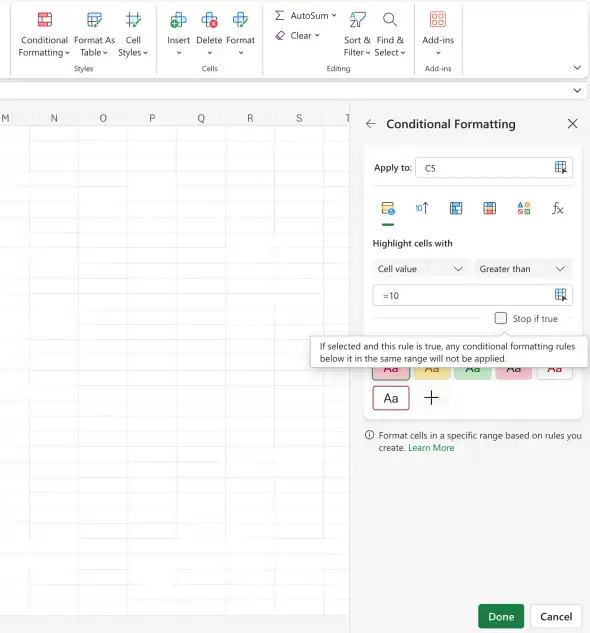590x633 pixels.
Task: Expand the AutoSum dropdown arrow
Action: click(334, 15)
